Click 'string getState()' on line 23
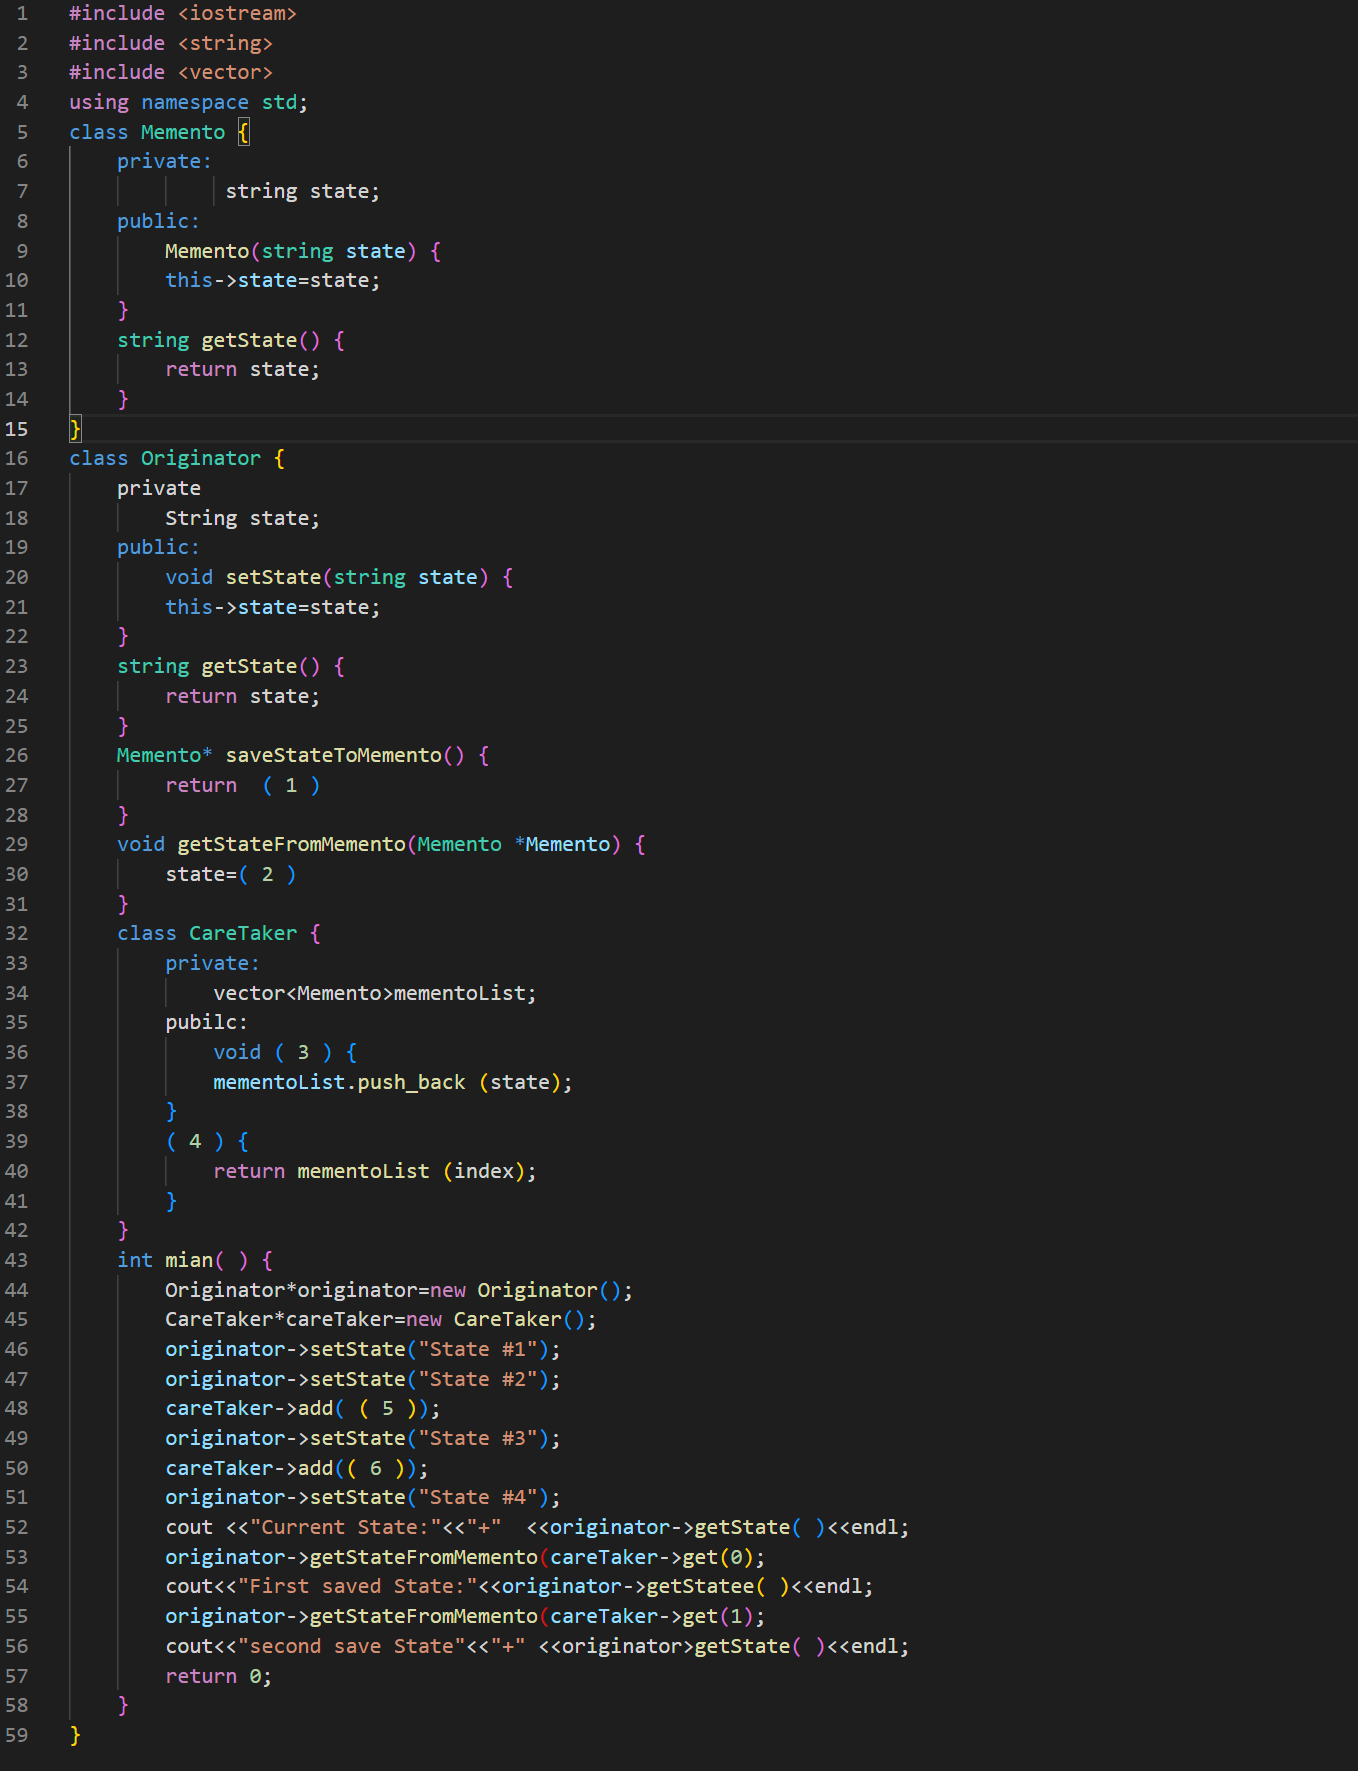 219,667
